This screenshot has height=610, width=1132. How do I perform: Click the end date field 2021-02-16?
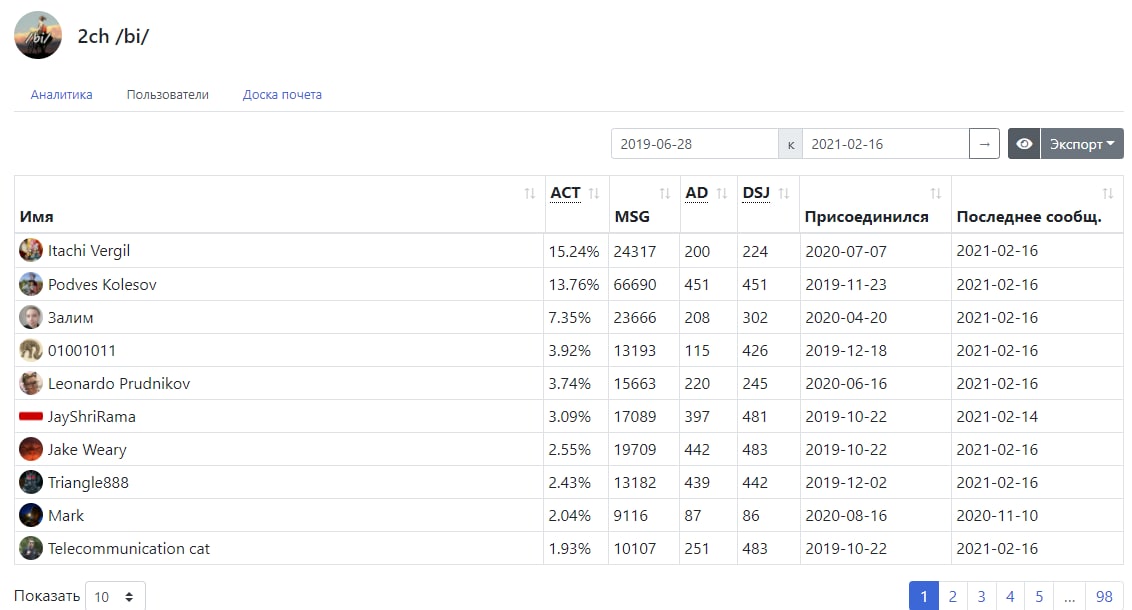coord(886,144)
